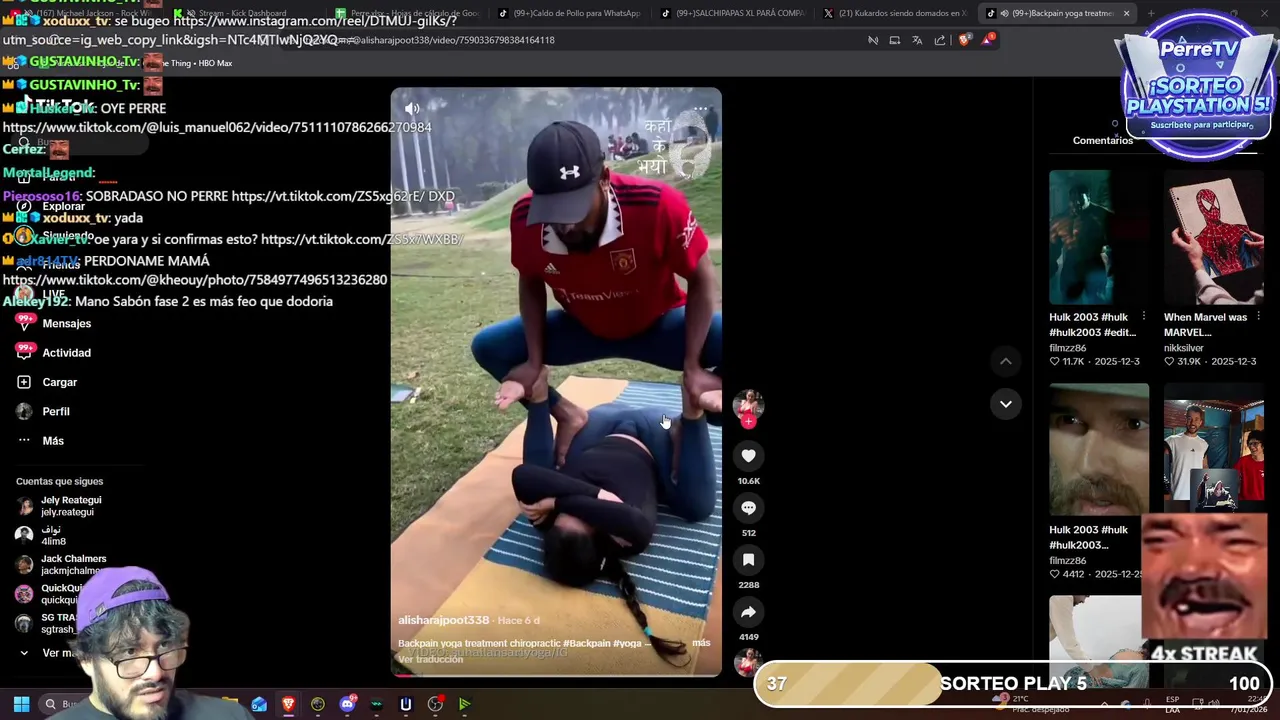
Task: Open Outlook icon in taskbar
Action: coord(259,704)
